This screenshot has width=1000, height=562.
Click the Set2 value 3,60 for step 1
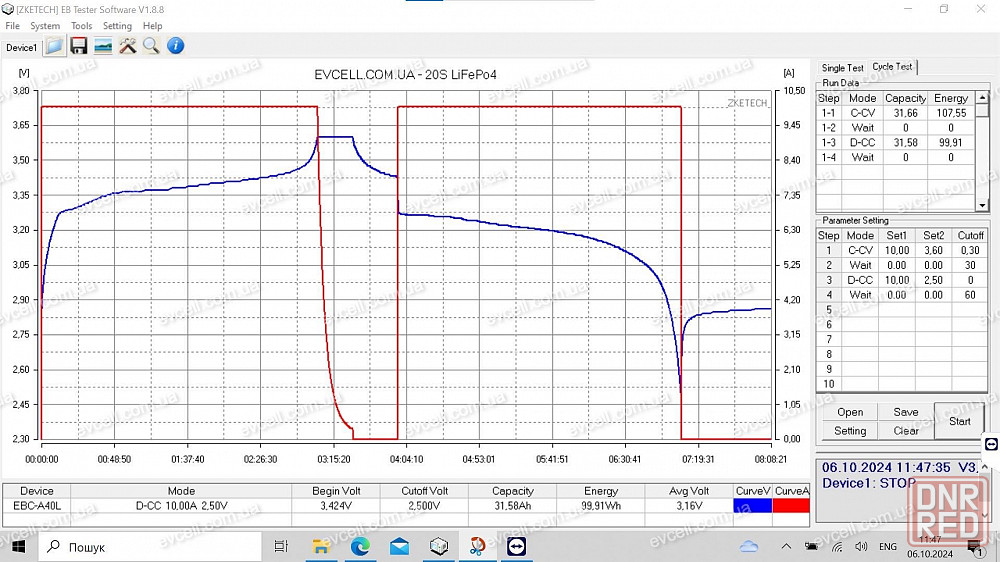933,250
